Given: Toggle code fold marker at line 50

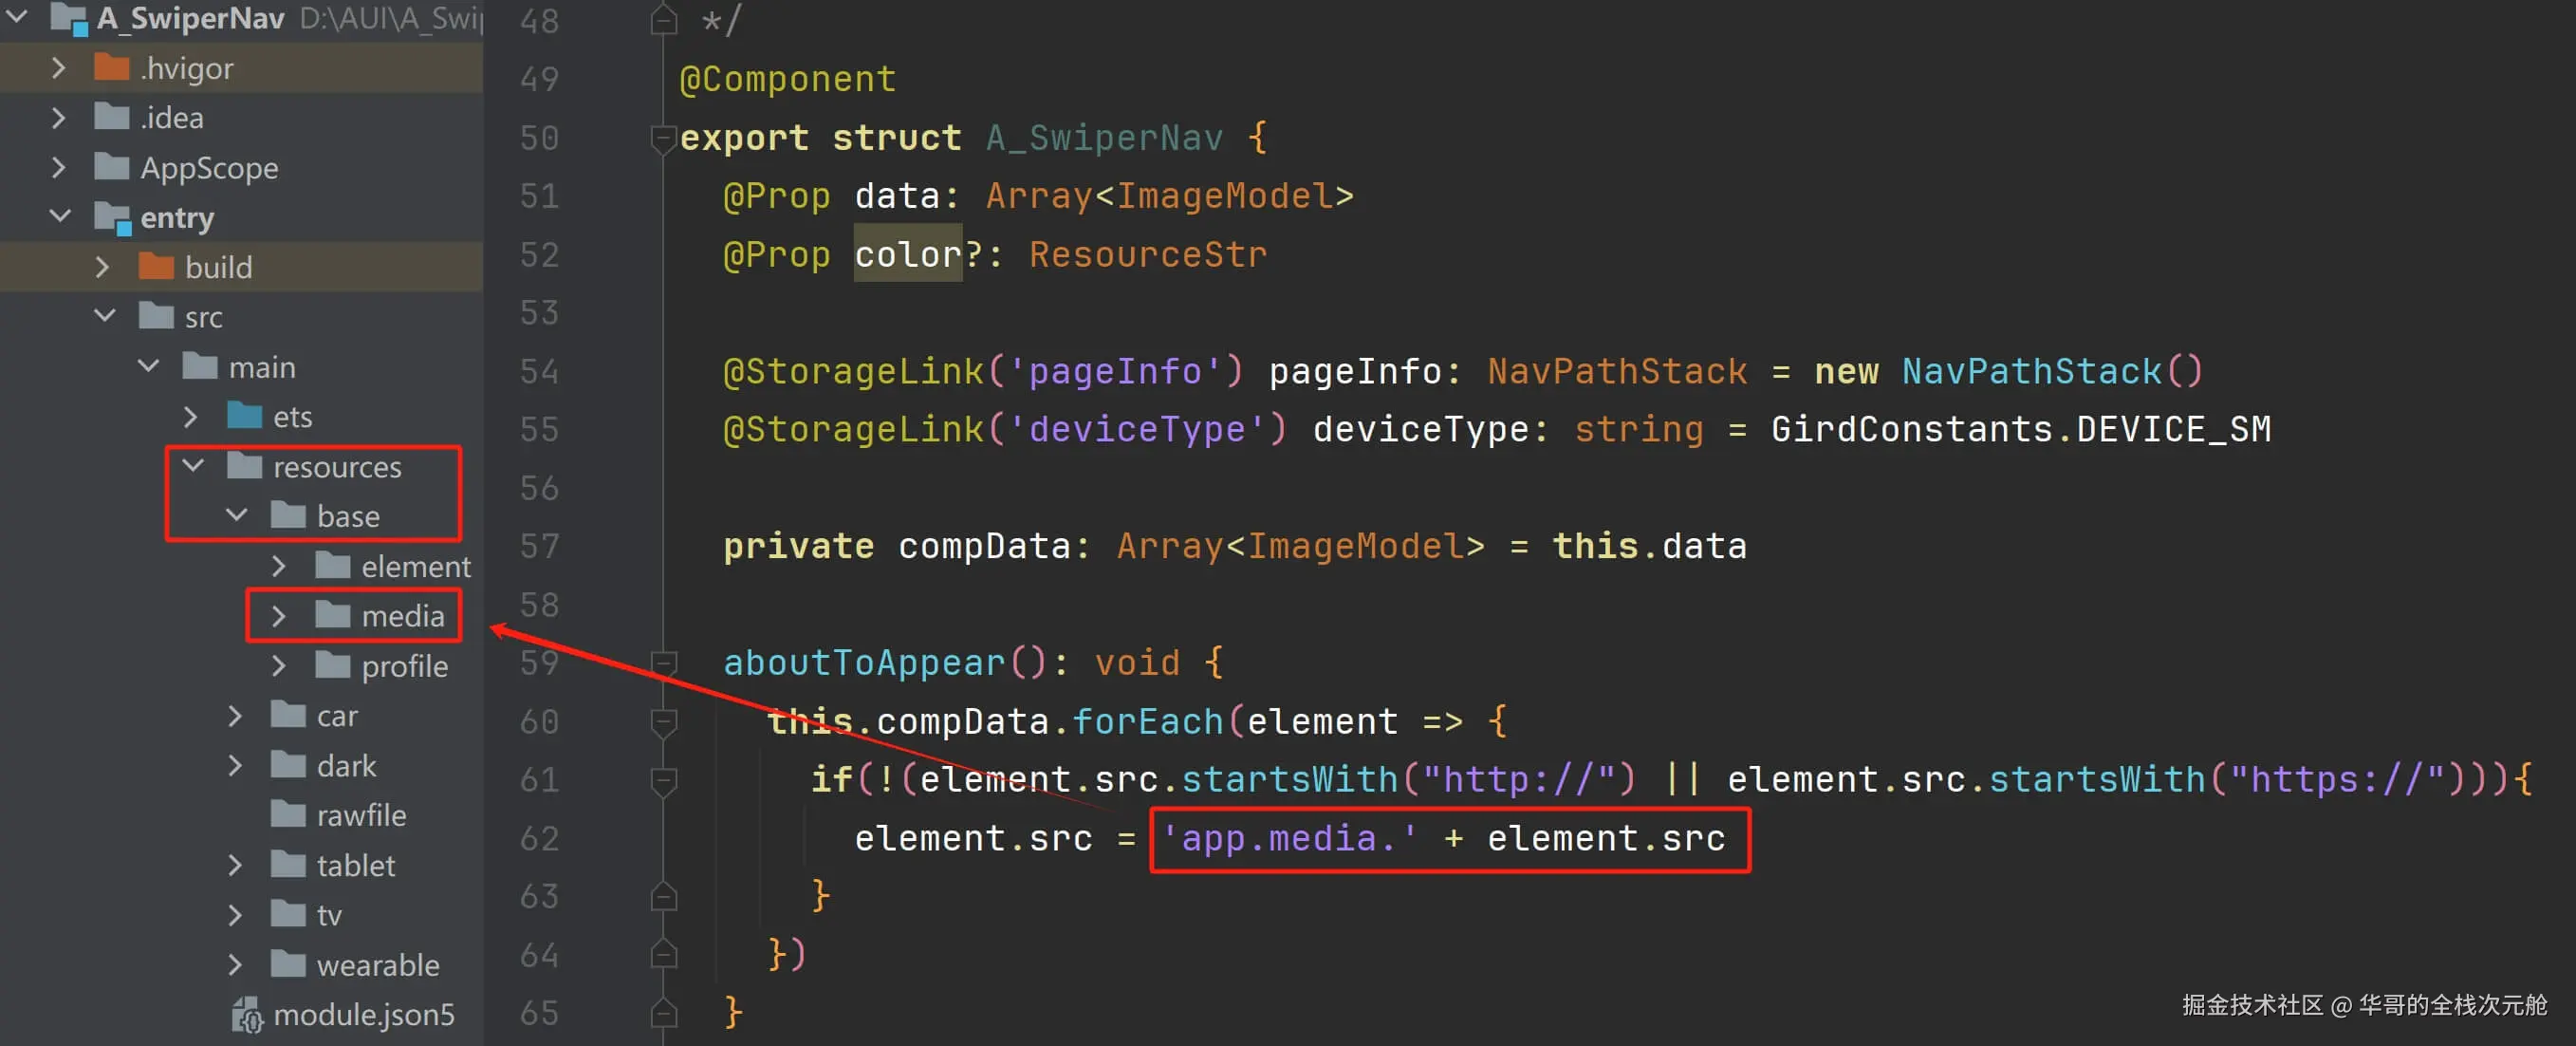Looking at the screenshot, I should coord(662,137).
